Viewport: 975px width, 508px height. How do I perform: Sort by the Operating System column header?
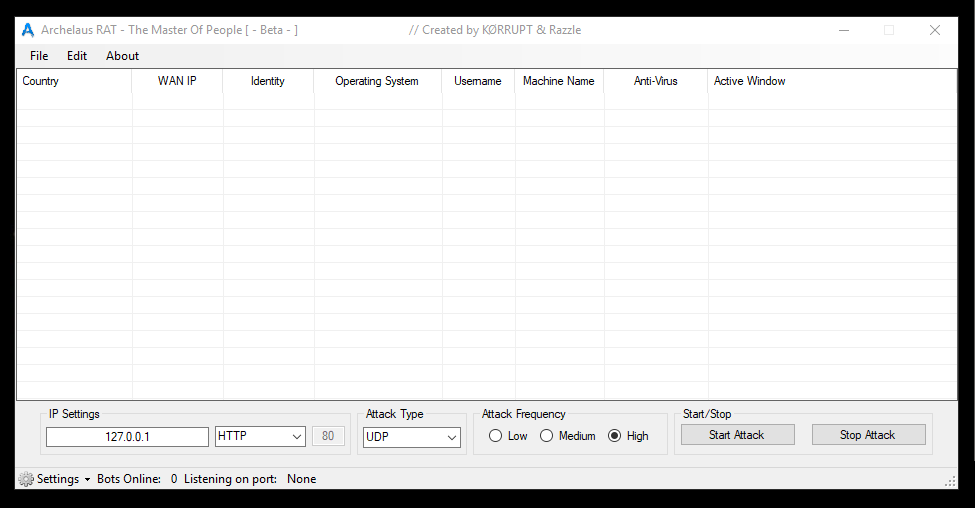point(377,81)
